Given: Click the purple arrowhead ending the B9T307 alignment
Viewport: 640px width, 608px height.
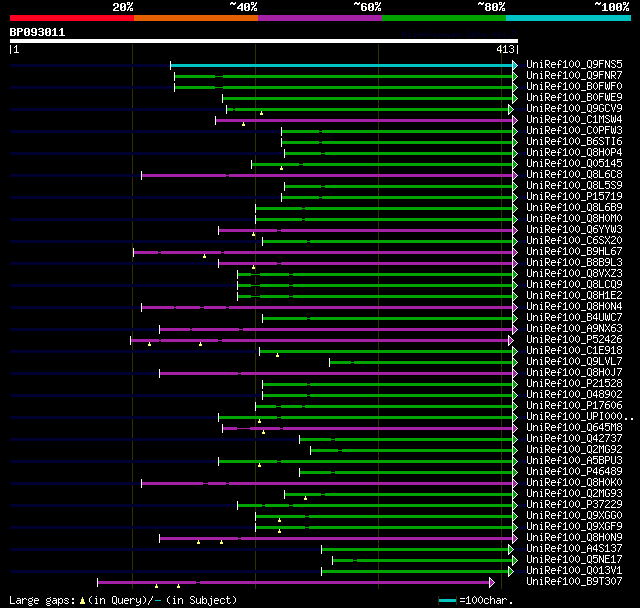Looking at the screenshot, I should coord(492,583).
